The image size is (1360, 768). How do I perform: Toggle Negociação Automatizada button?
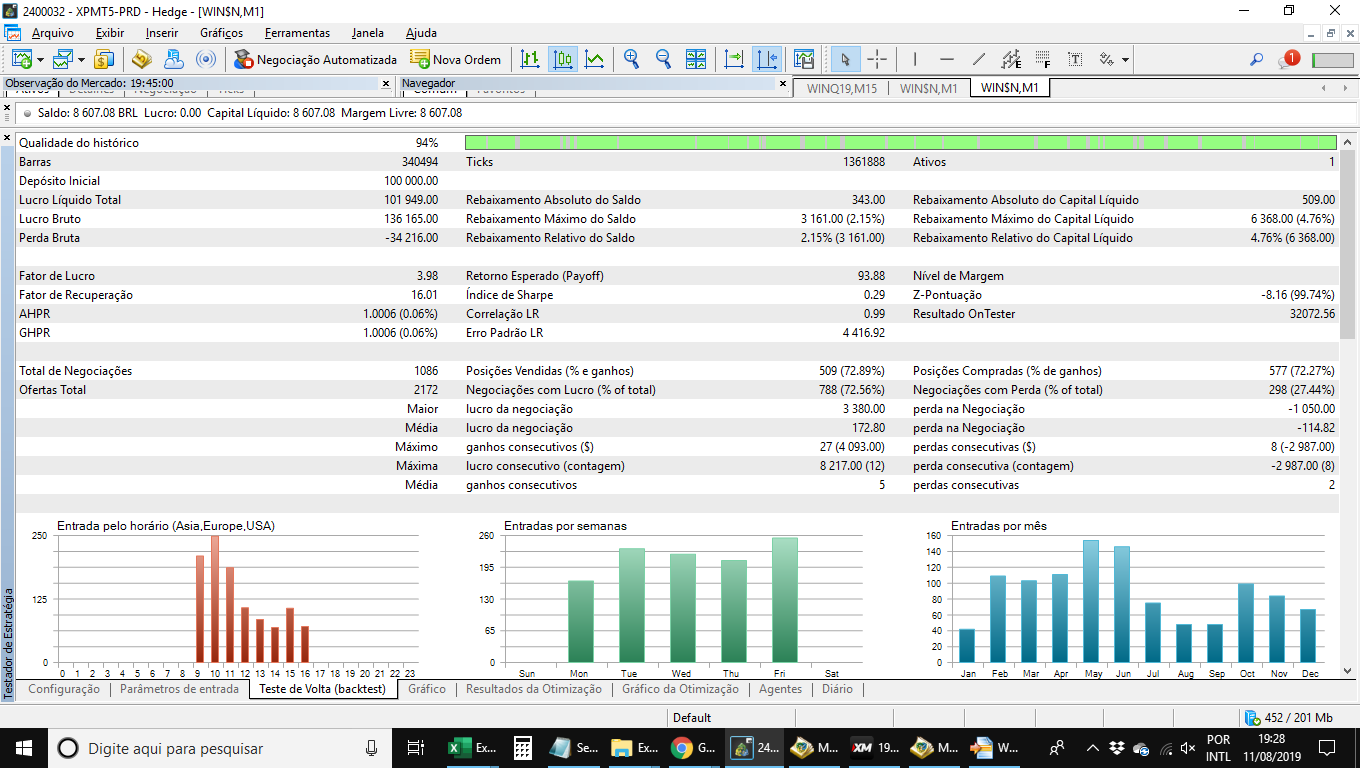click(x=315, y=59)
